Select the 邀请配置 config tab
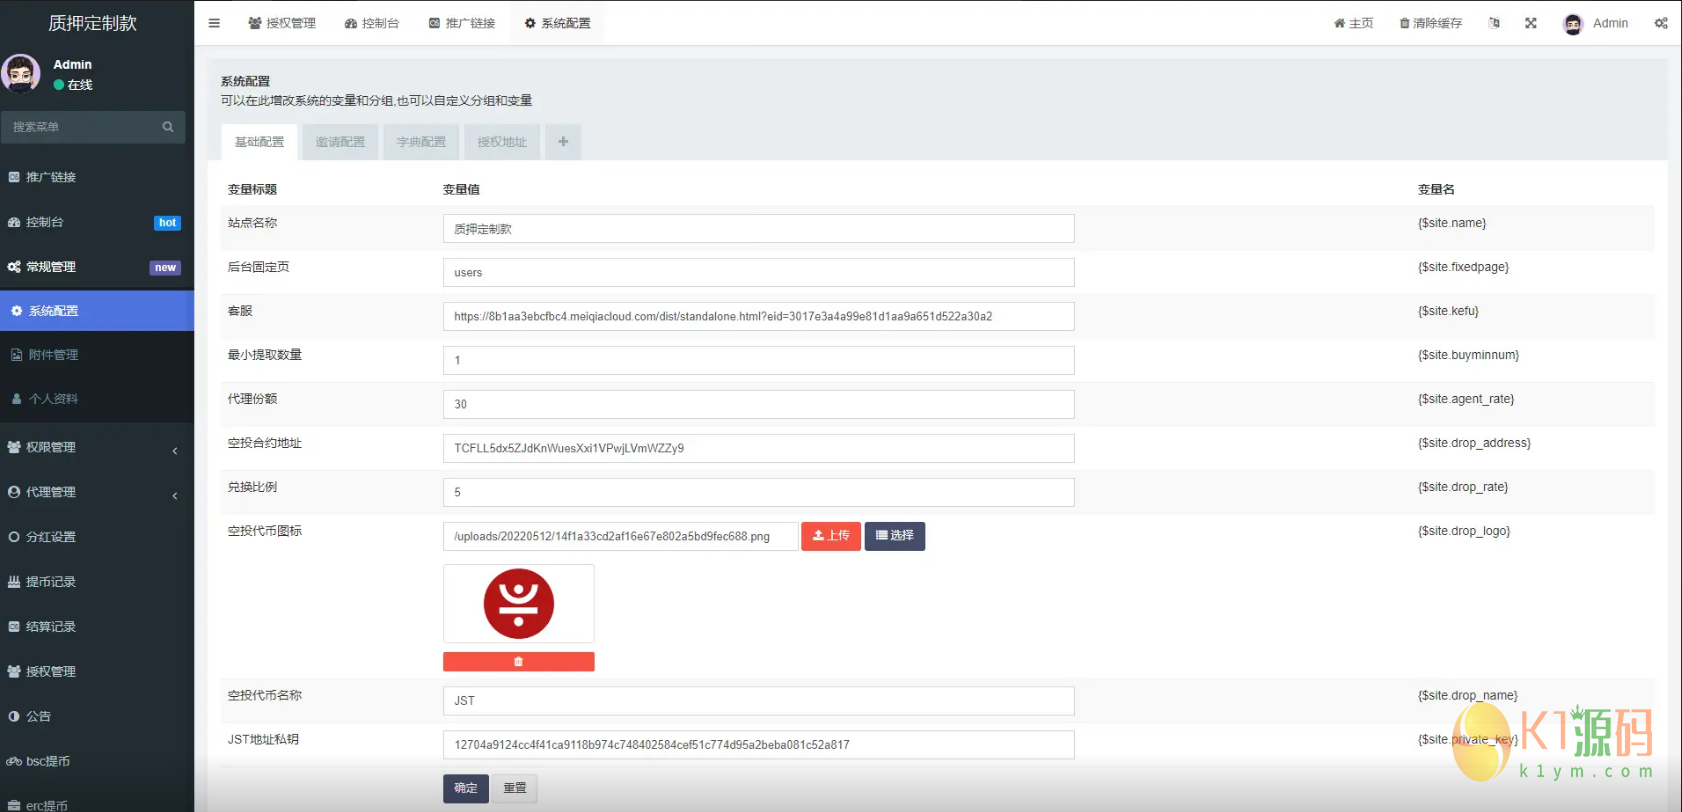This screenshot has height=812, width=1682. [x=340, y=142]
